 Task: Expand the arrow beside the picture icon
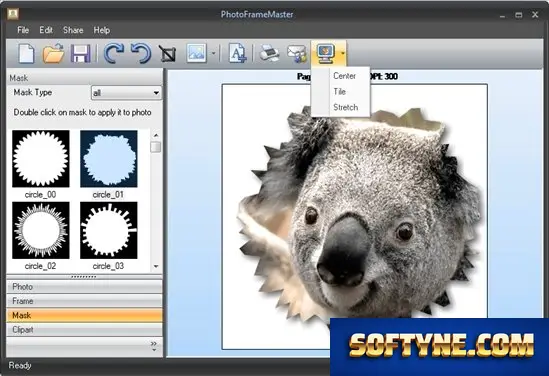pos(214,54)
